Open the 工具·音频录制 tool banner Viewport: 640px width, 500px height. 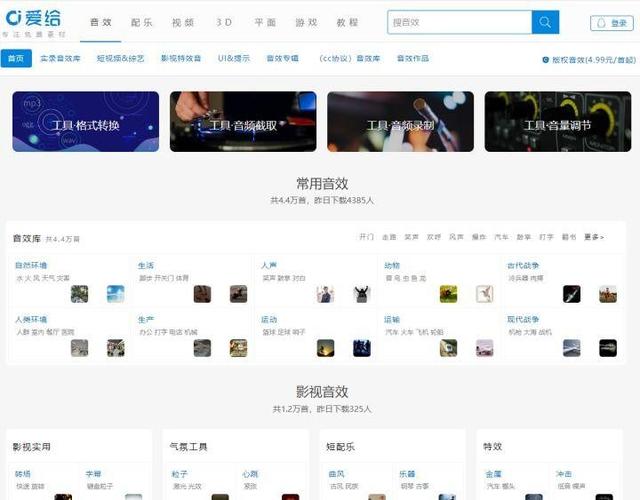(400, 122)
